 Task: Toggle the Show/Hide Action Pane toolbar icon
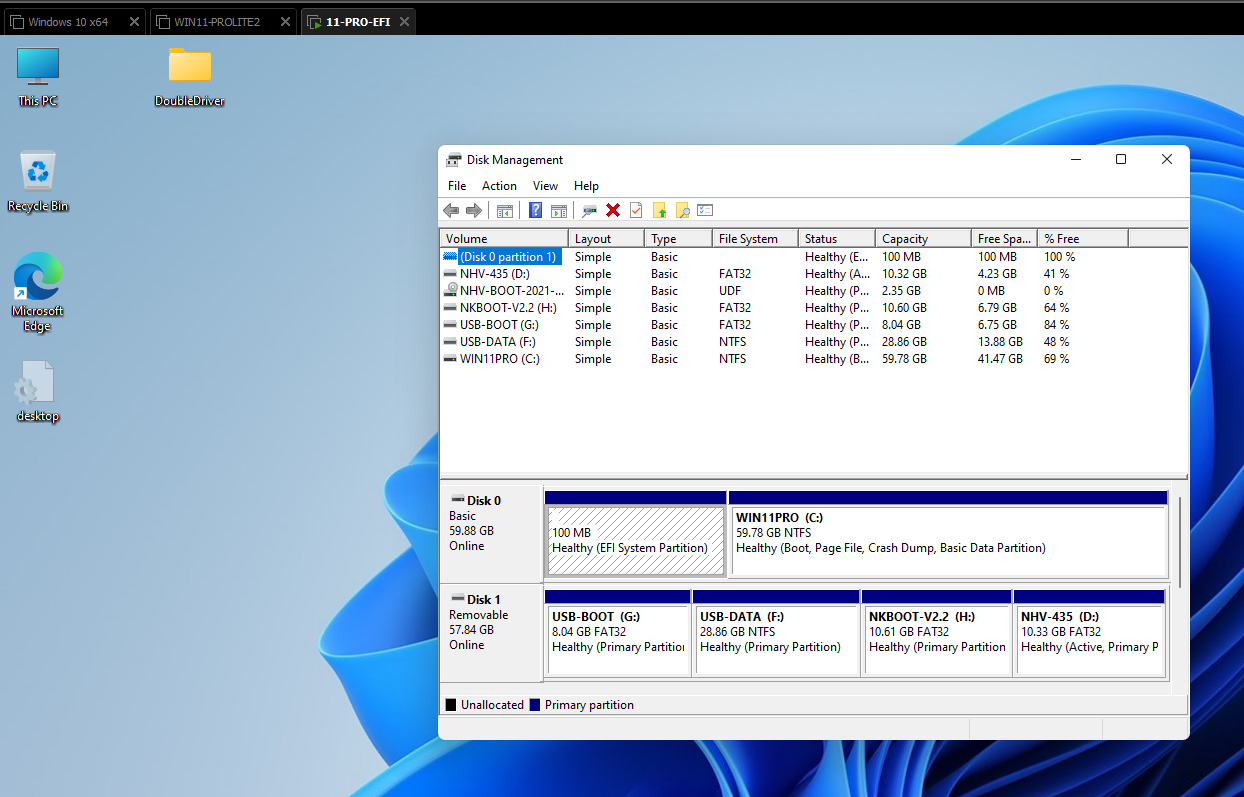[559, 210]
